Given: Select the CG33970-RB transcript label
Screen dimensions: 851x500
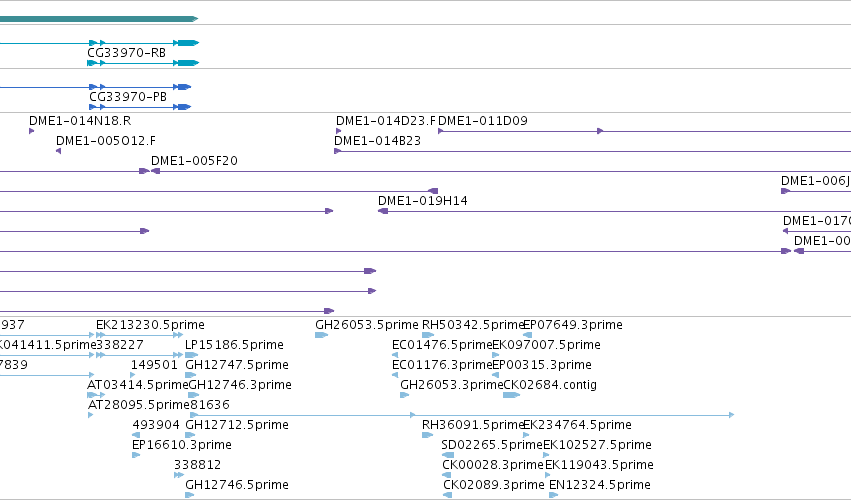Looking at the screenshot, I should tap(126, 53).
